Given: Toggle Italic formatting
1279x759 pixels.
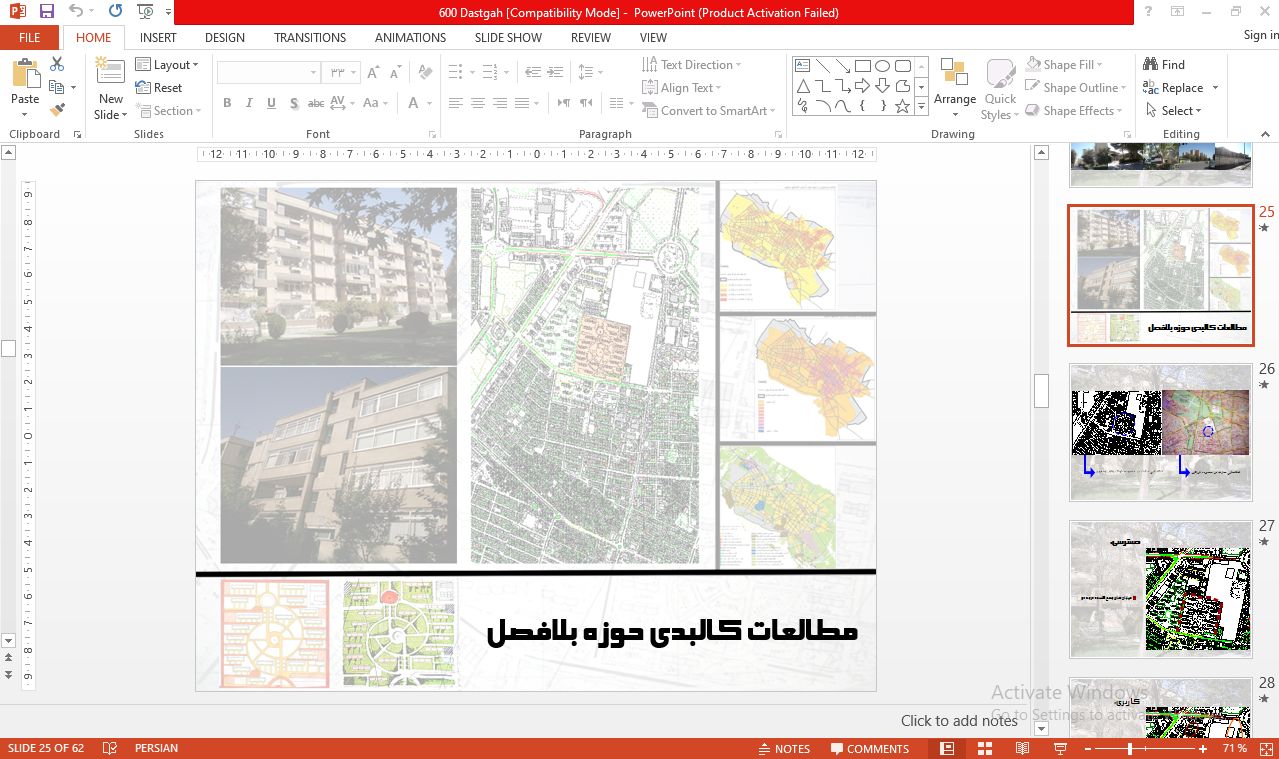Looking at the screenshot, I should pos(249,103).
